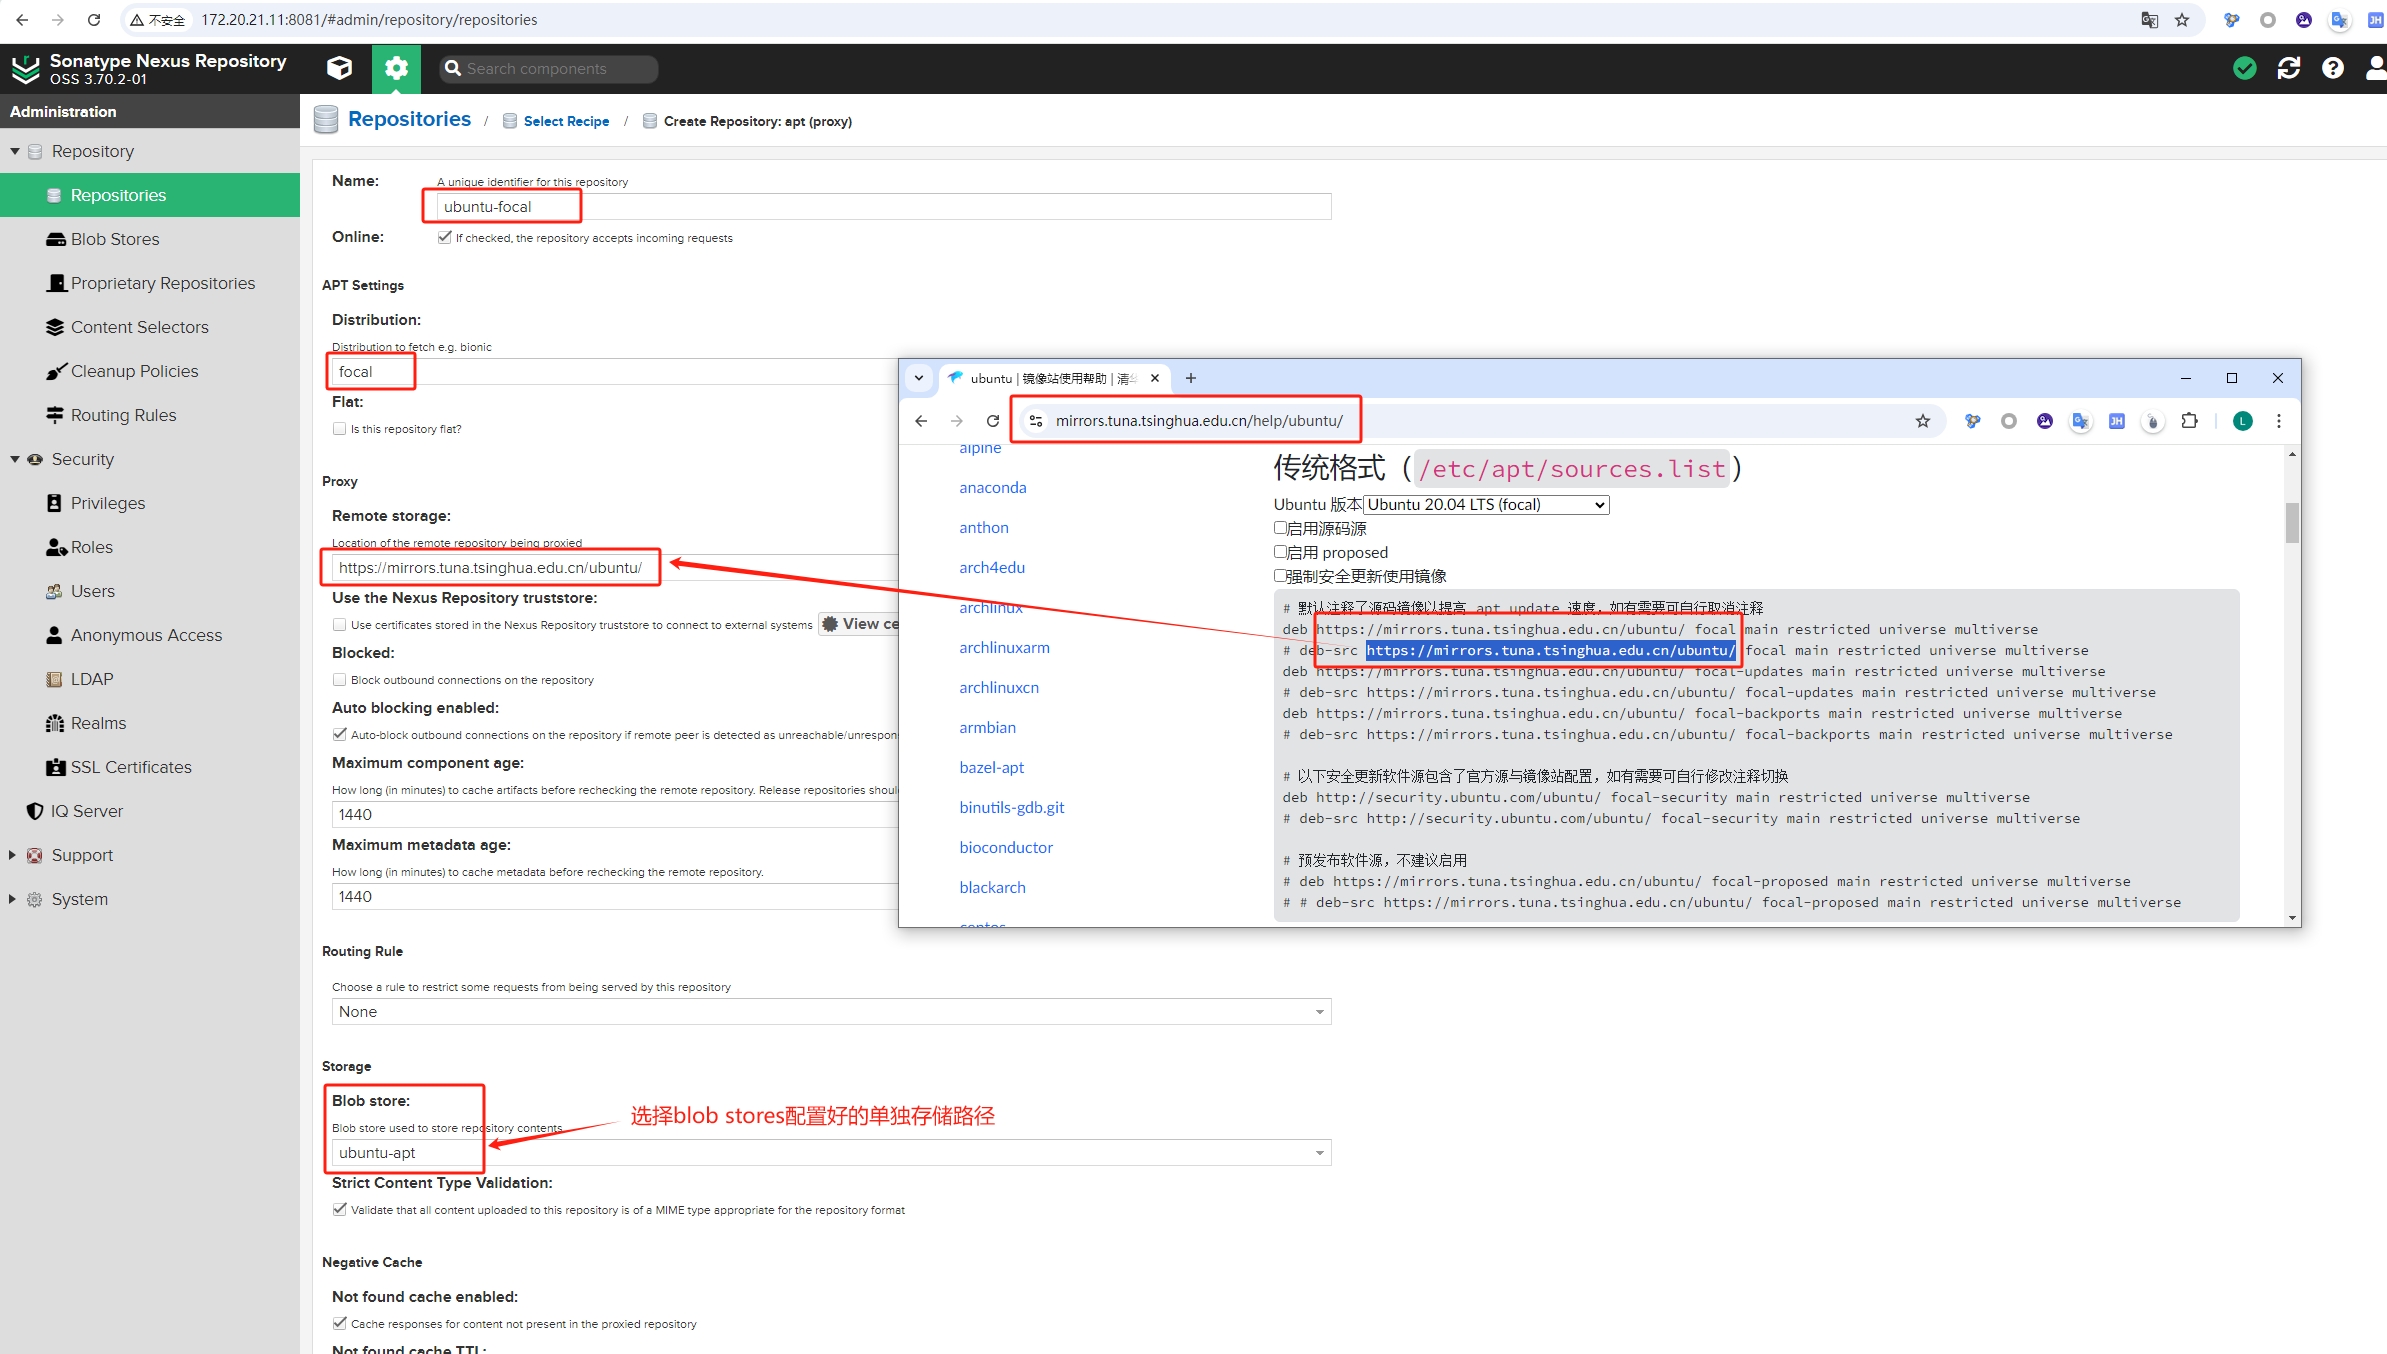This screenshot has width=2387, height=1354.
Task: Expand the Support tree section
Action: (x=12, y=855)
